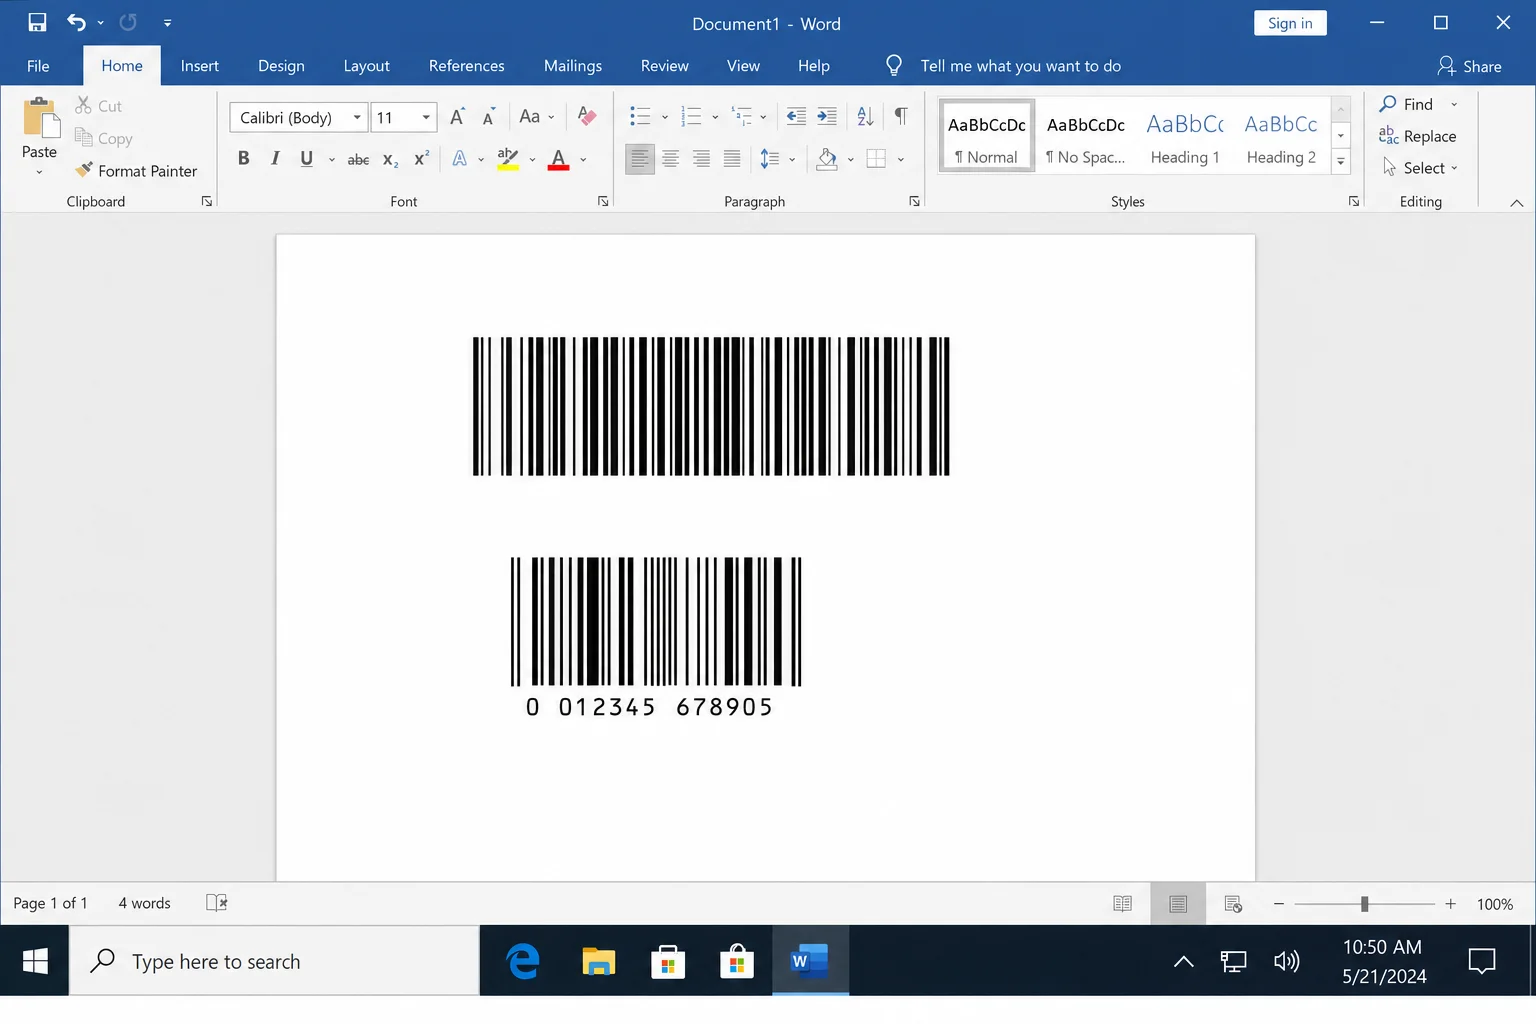1536x1024 pixels.
Task: Center align the paragraph
Action: coord(670,159)
